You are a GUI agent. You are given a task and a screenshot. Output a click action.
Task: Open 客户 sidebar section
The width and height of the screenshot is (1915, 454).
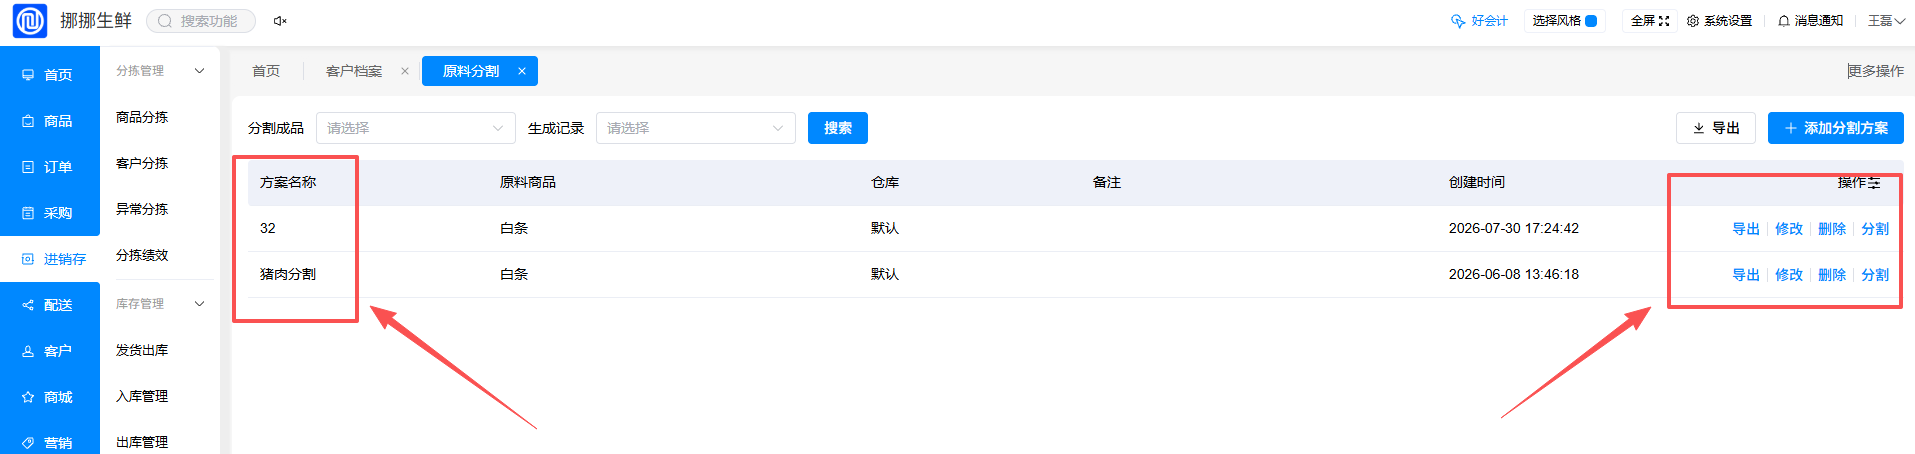tap(50, 351)
